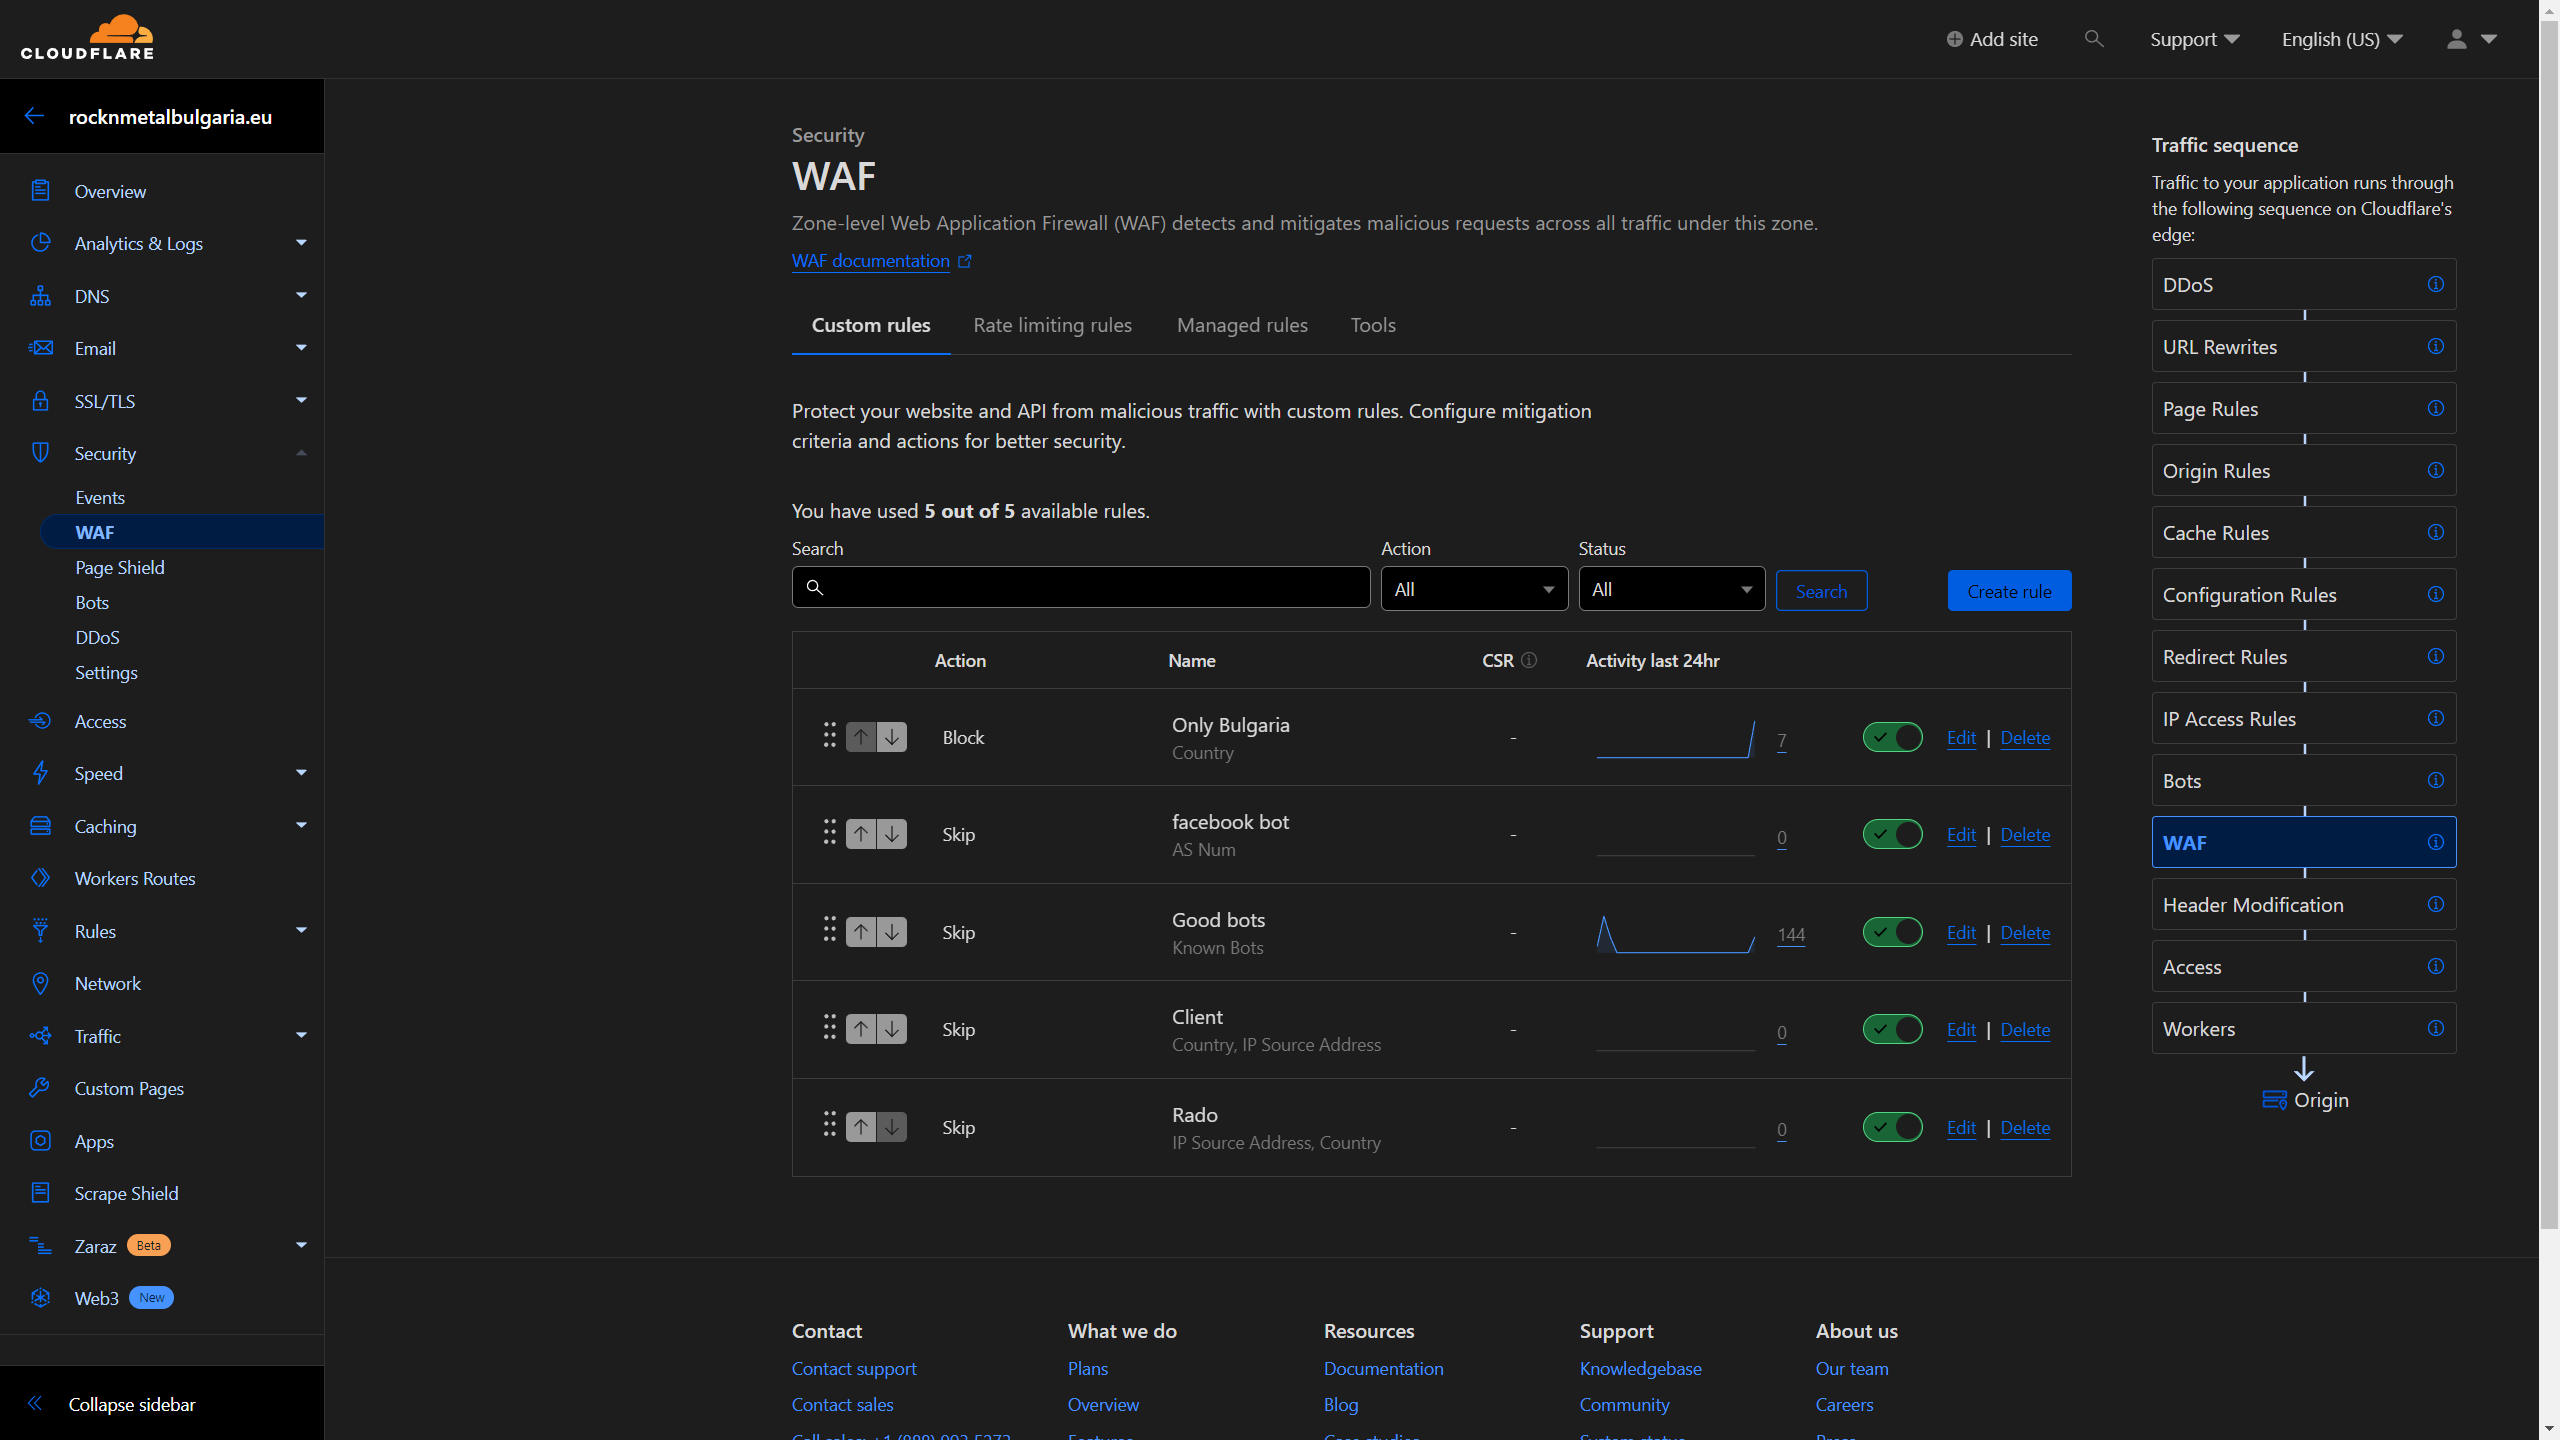Click the CSR column info icon

pos(1529,660)
